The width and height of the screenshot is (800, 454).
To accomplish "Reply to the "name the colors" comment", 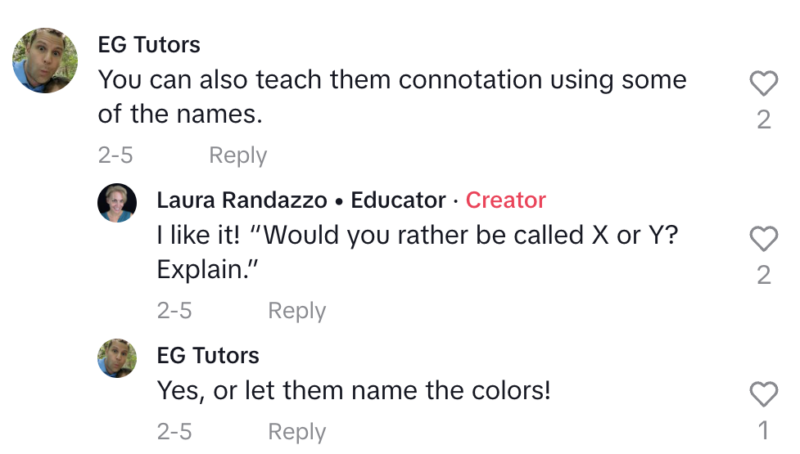I will (x=296, y=432).
